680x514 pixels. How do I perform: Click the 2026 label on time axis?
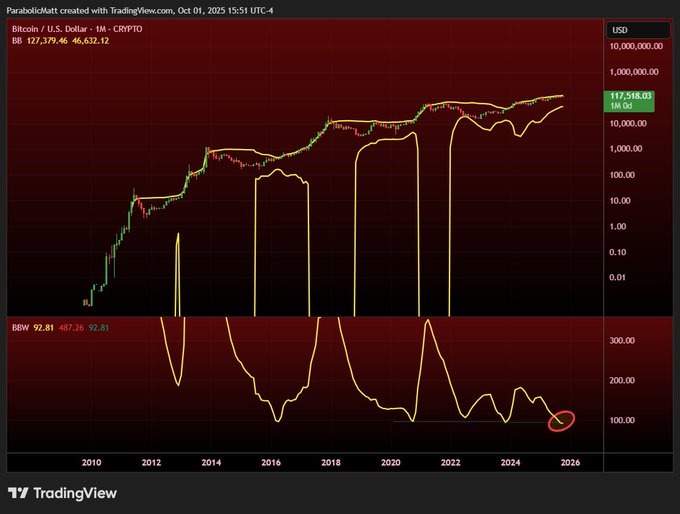click(570, 463)
